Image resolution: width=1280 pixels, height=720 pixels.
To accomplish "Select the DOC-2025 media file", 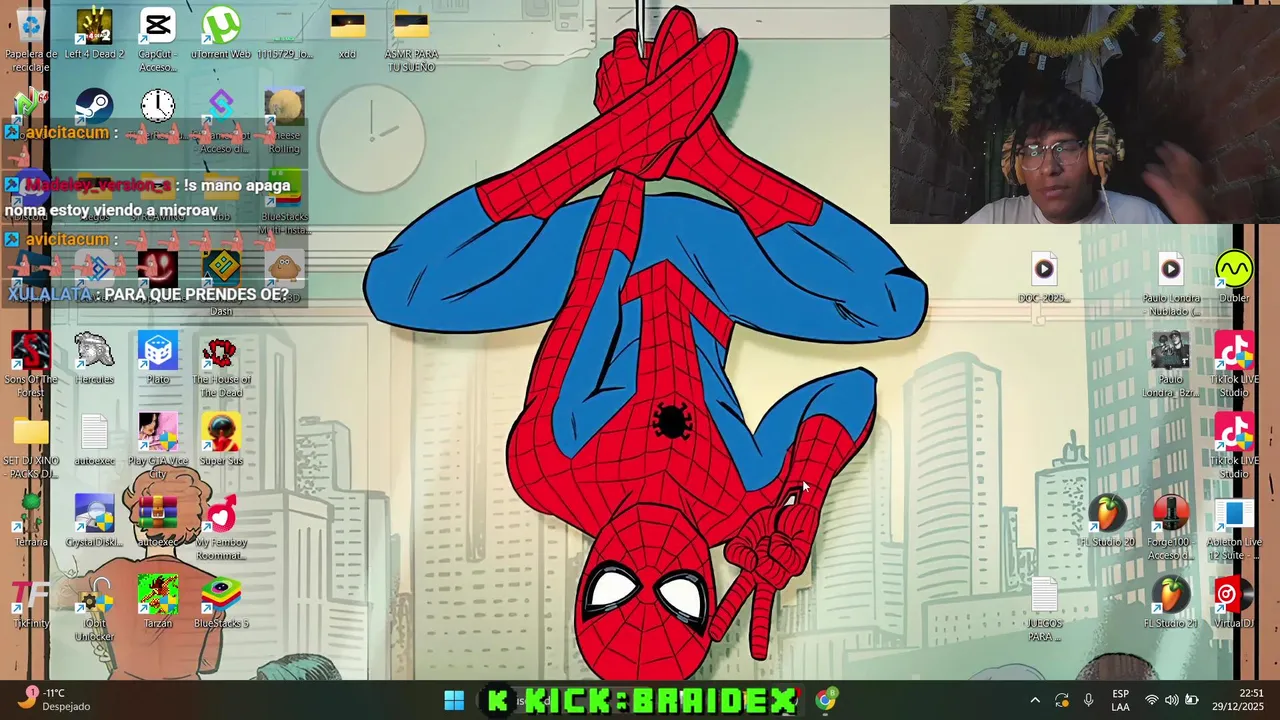I will click(1044, 269).
